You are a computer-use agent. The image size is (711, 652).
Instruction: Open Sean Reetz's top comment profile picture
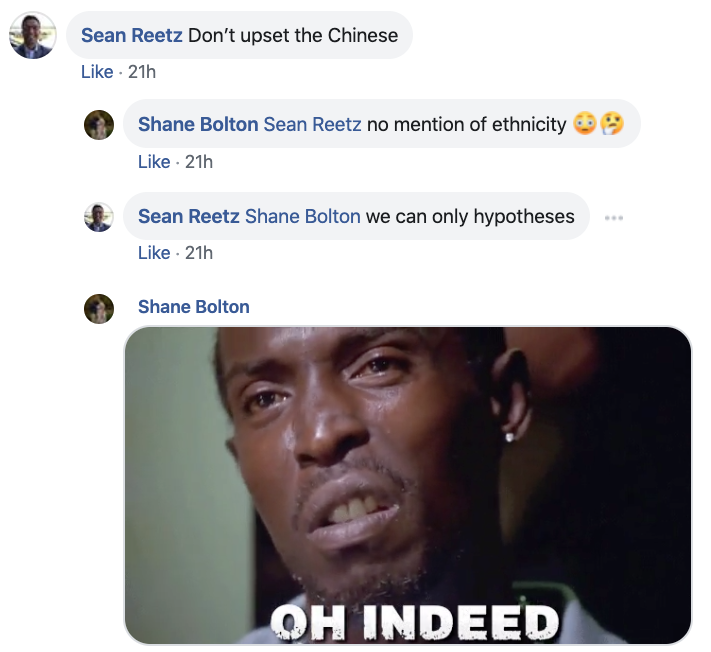point(33,35)
